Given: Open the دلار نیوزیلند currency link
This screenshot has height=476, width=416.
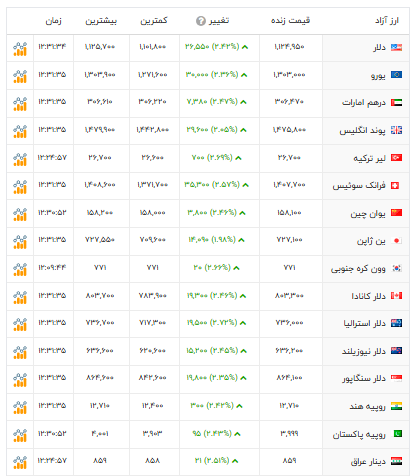Looking at the screenshot, I should click(364, 351).
